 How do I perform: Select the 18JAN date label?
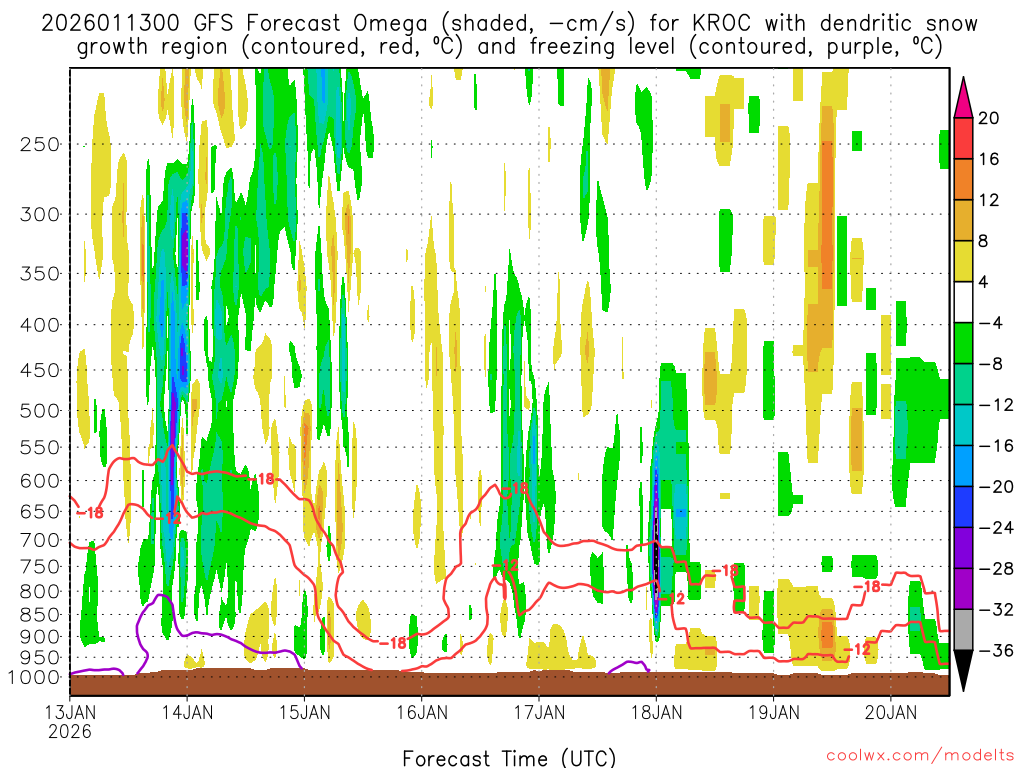pyautogui.click(x=656, y=712)
